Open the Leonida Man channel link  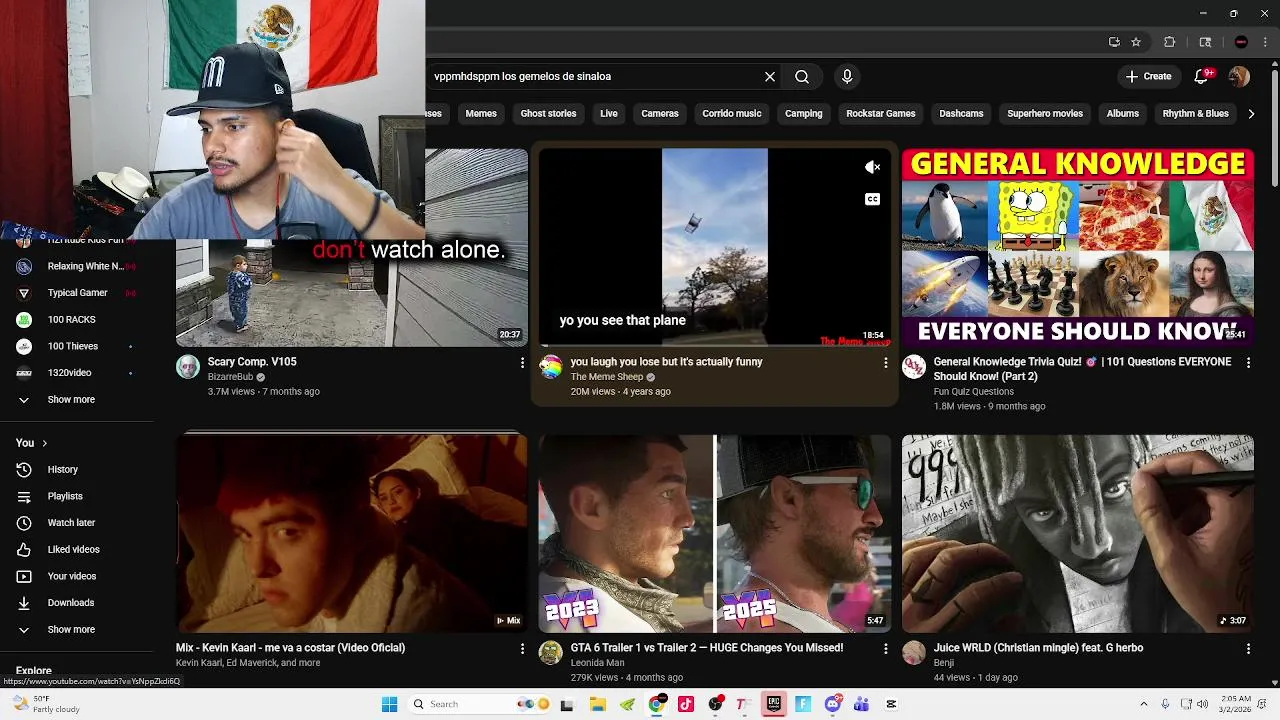(x=597, y=663)
